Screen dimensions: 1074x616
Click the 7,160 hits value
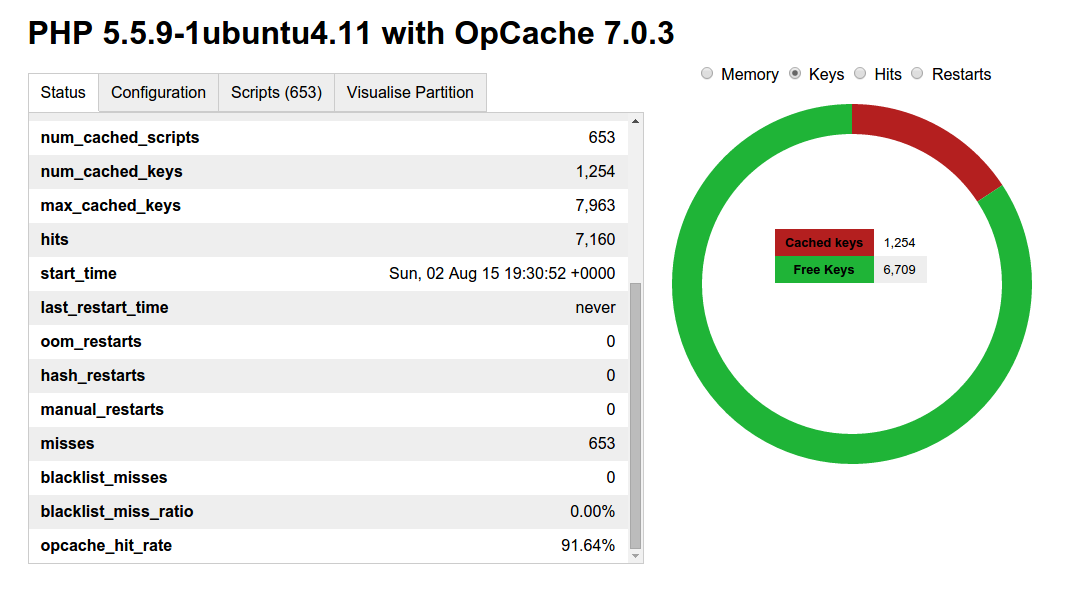[595, 240]
